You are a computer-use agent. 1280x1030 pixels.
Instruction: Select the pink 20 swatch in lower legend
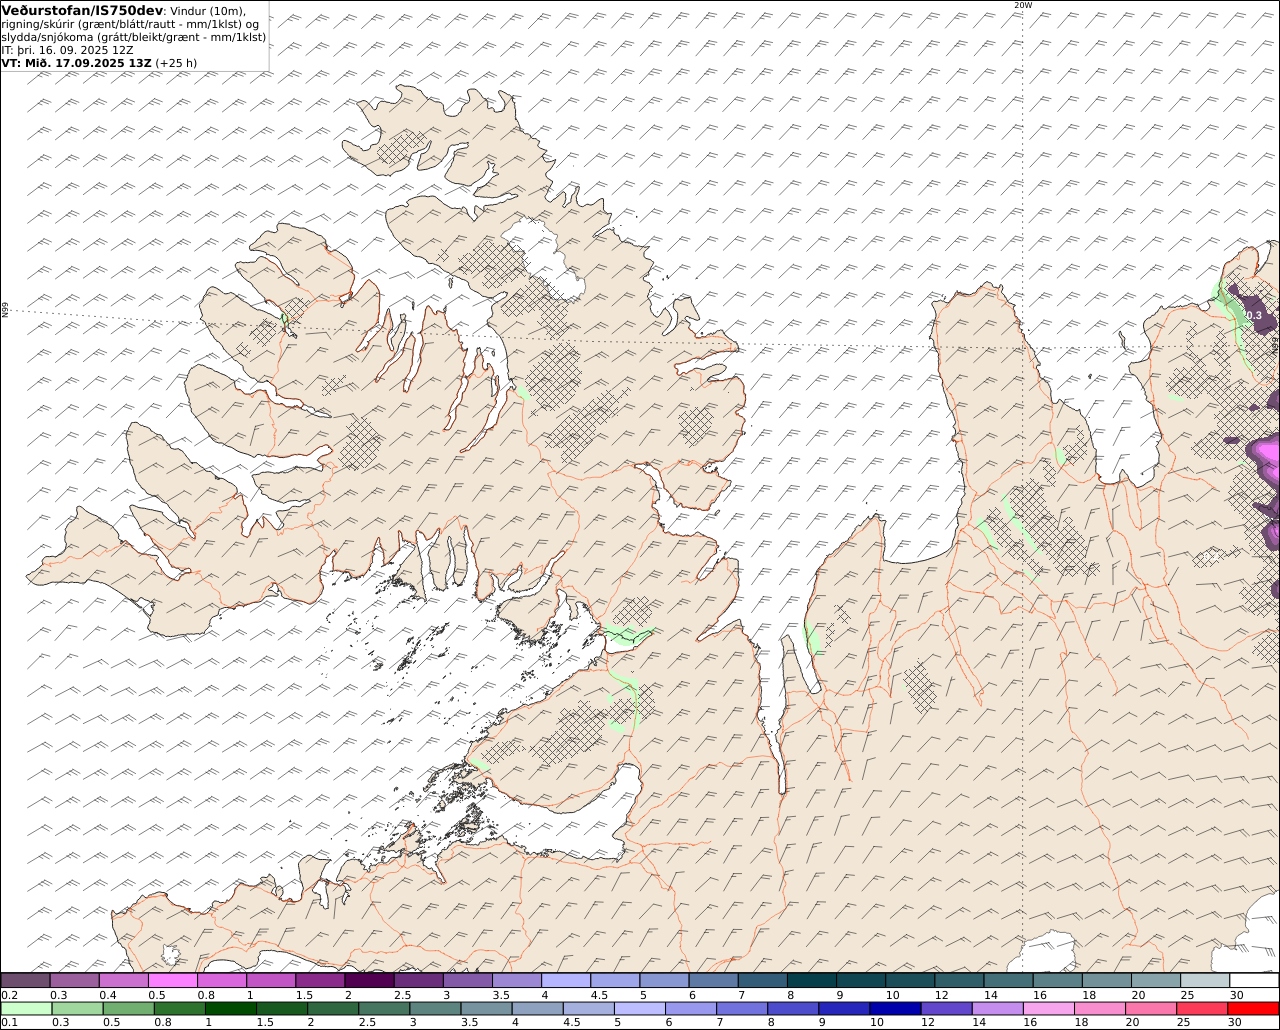click(1150, 1008)
